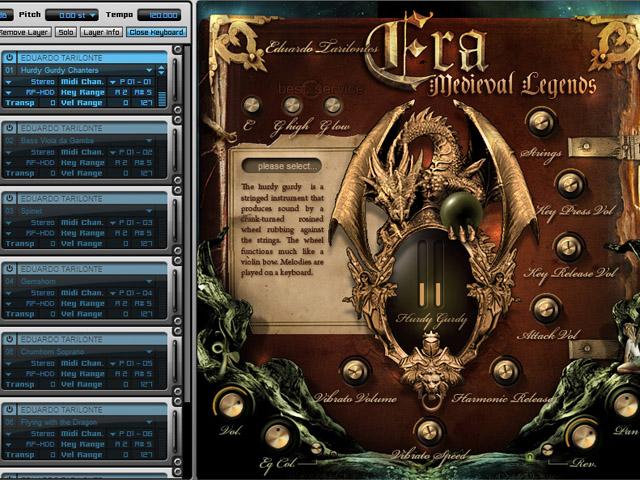Click Vel Range high value 127 in layer 01
This screenshot has width=640, height=480.
pyautogui.click(x=146, y=103)
